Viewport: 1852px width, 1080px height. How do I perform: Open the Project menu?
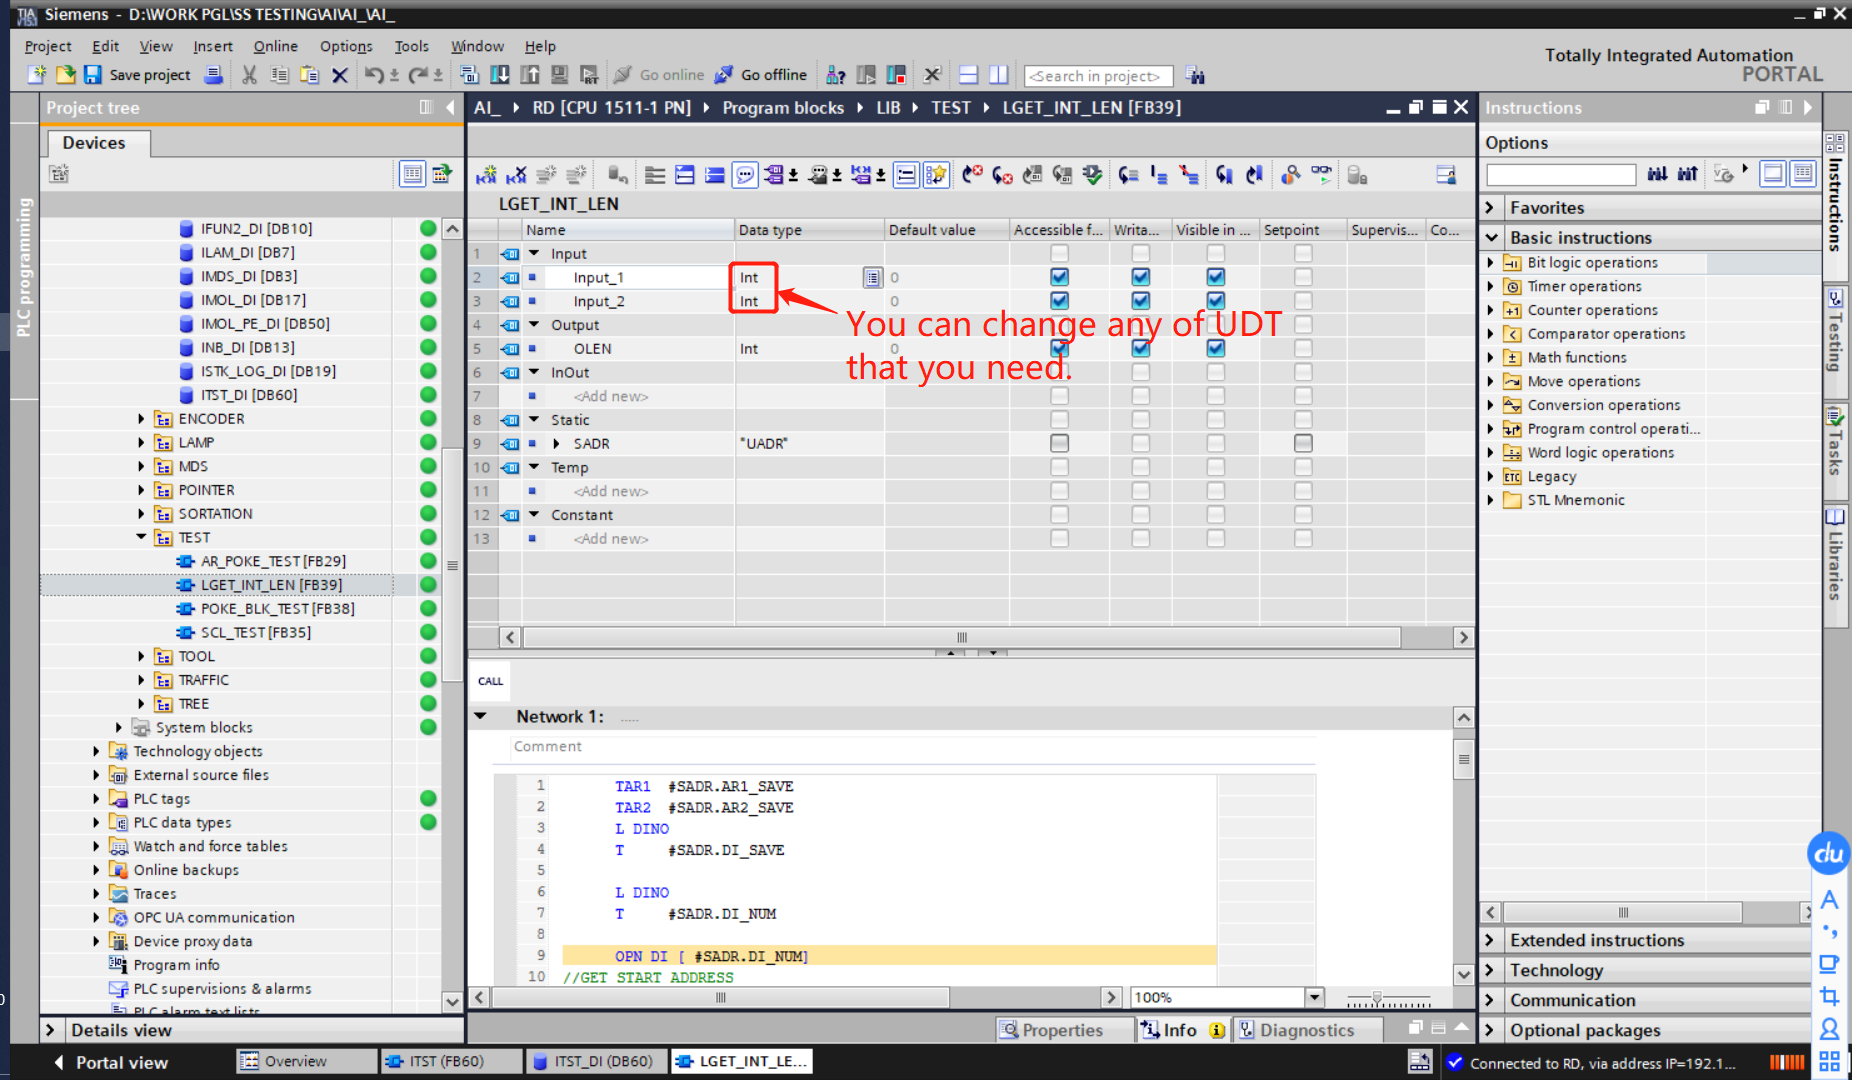48,46
